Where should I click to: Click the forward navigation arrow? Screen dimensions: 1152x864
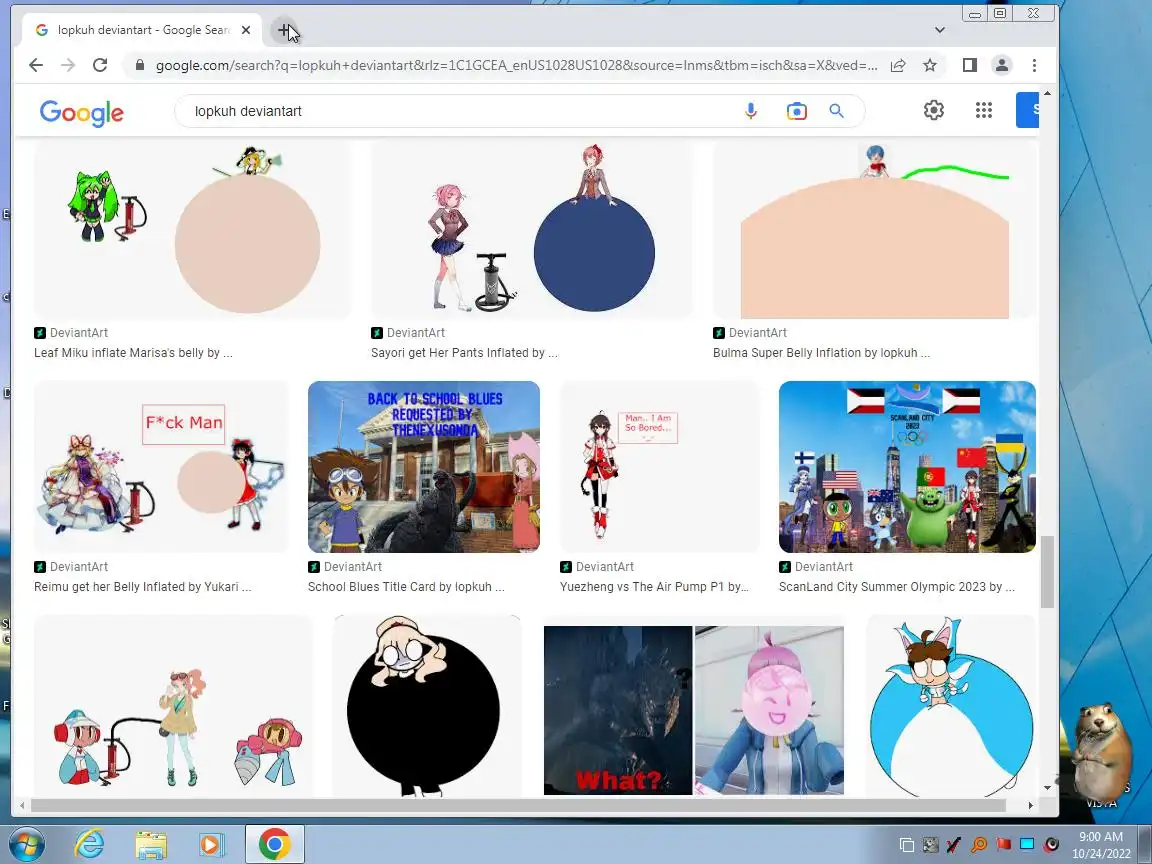point(68,65)
